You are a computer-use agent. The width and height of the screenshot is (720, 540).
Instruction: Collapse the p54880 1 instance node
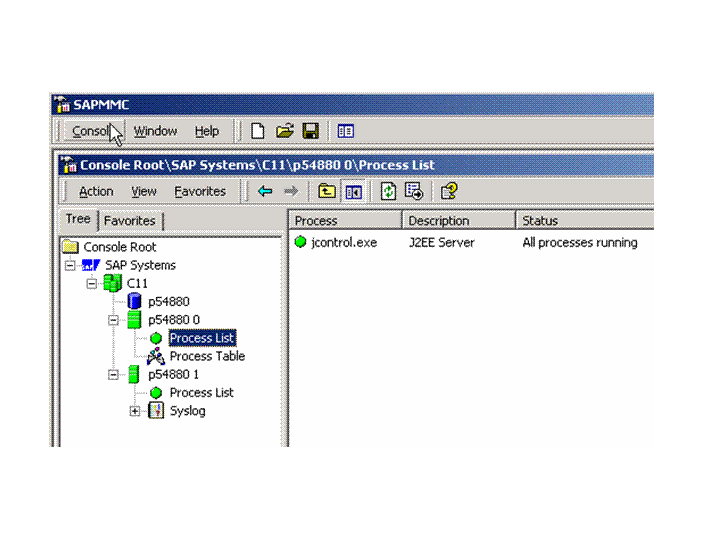113,375
